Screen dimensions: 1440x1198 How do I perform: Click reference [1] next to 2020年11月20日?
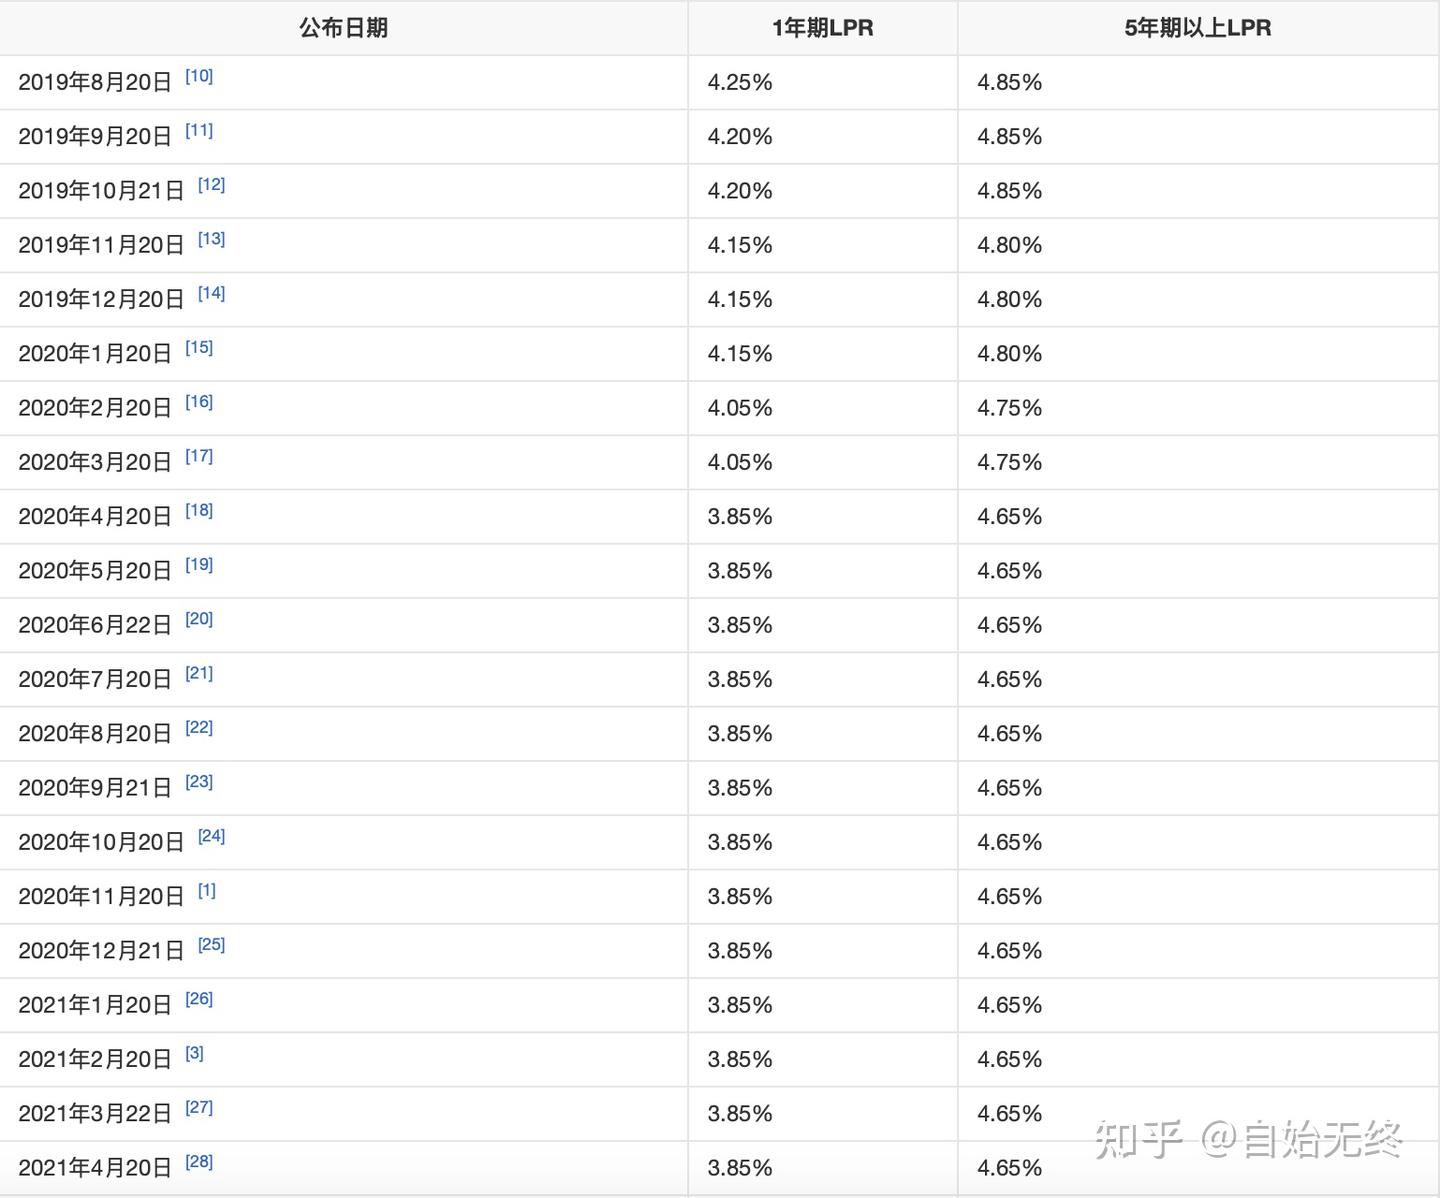[207, 890]
